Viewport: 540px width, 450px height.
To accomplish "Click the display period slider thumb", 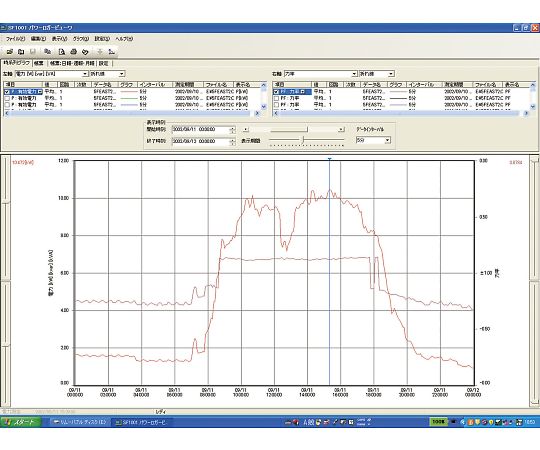I will tap(303, 139).
